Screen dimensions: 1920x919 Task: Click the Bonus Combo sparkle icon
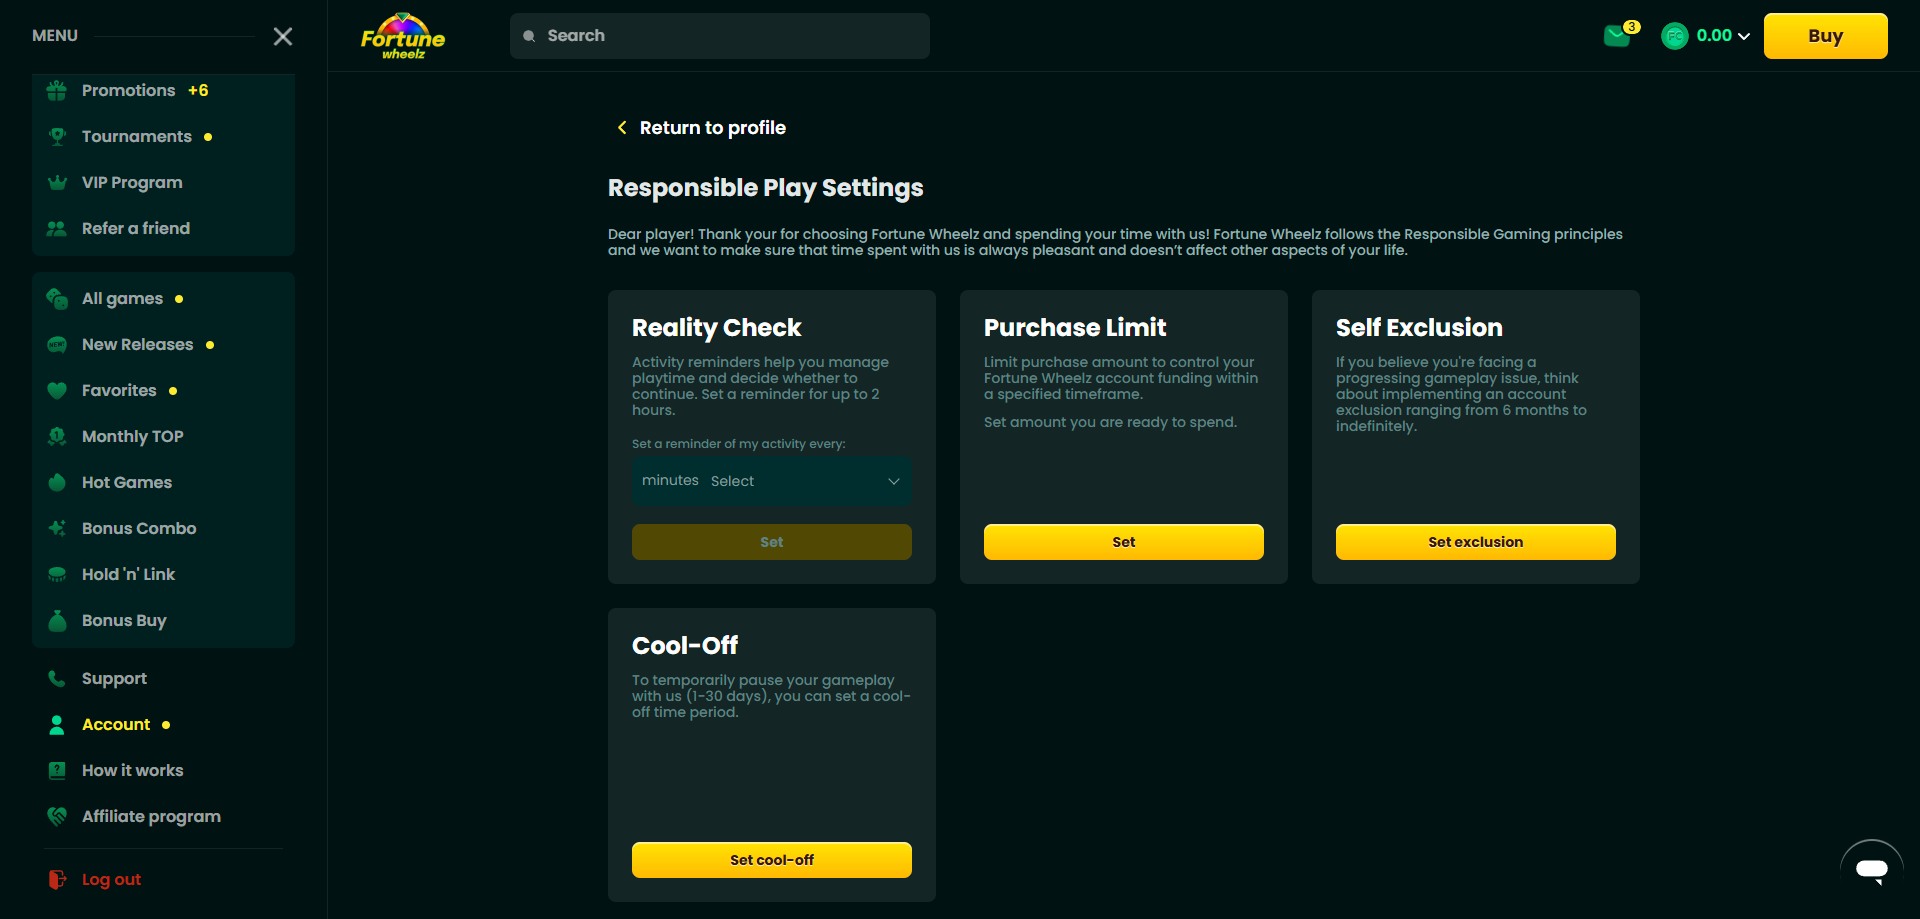coord(57,529)
